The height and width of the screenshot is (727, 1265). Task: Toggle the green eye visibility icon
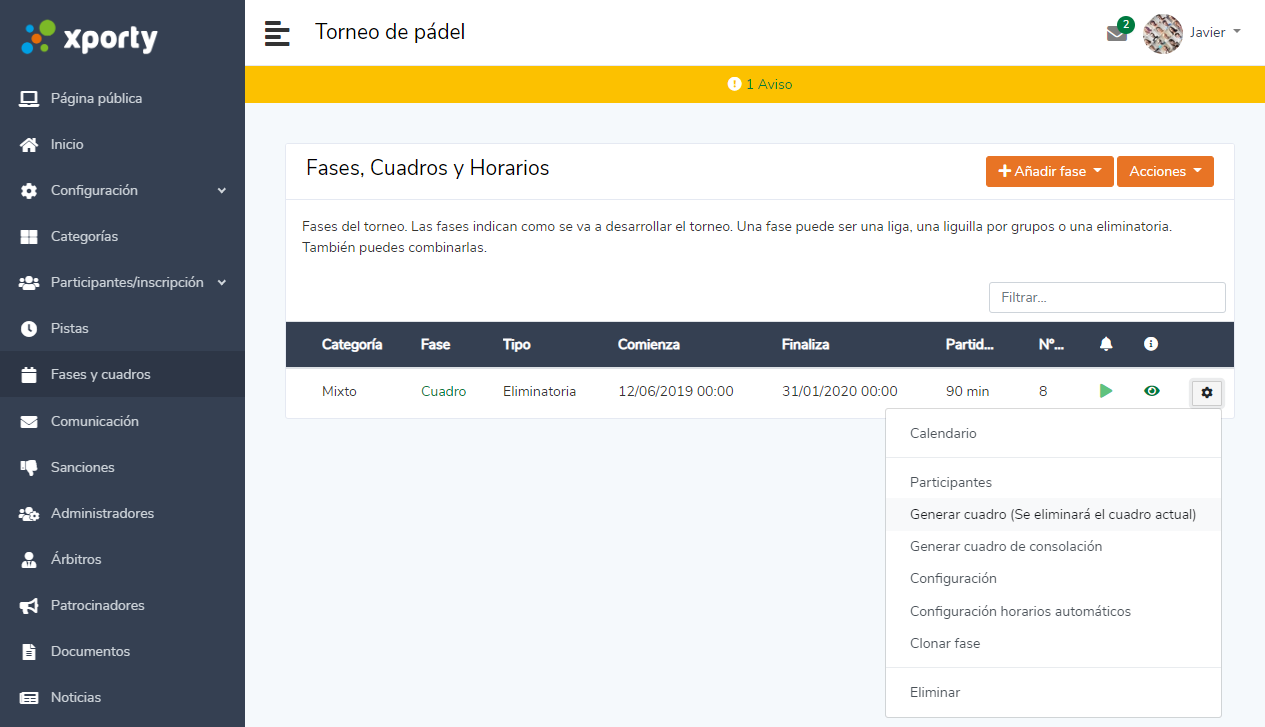point(1151,391)
